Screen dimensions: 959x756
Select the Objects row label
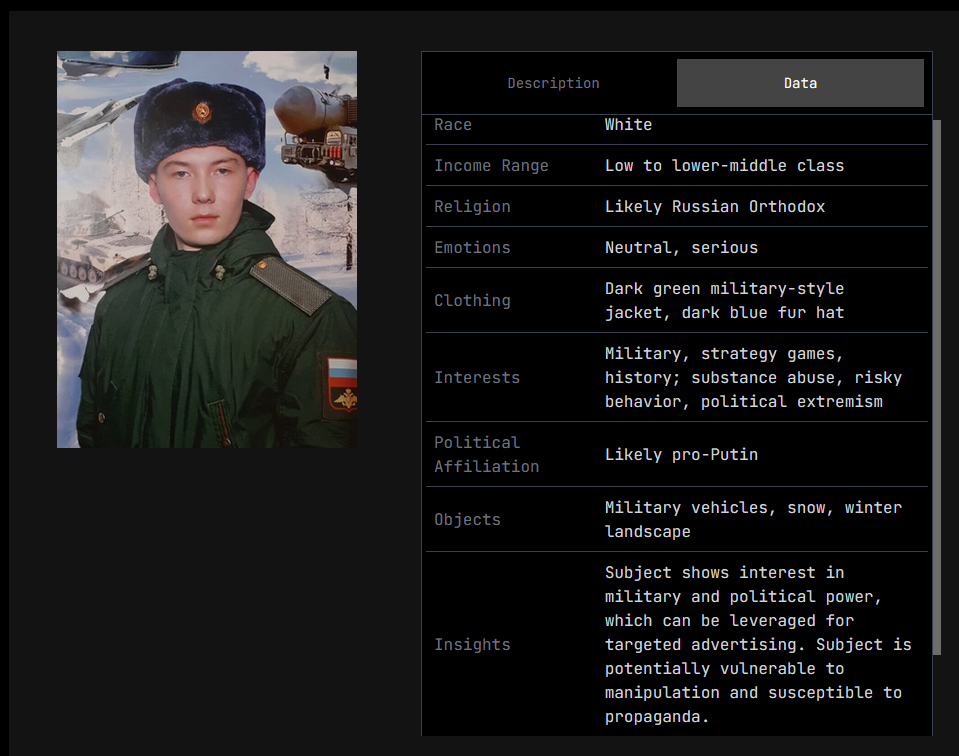click(467, 520)
